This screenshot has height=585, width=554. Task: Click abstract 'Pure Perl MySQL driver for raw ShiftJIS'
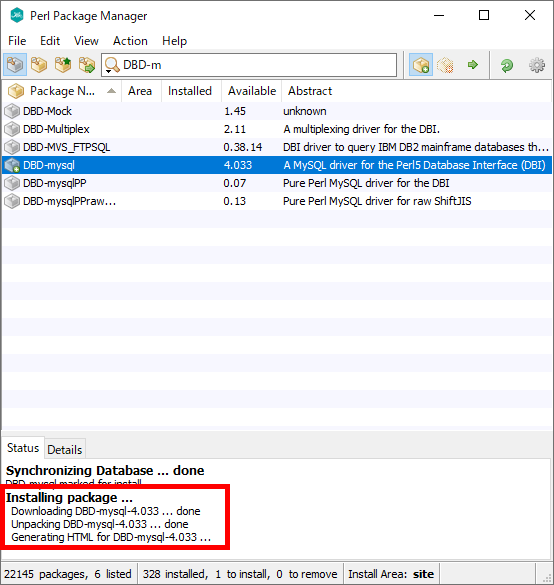pyautogui.click(x=377, y=201)
